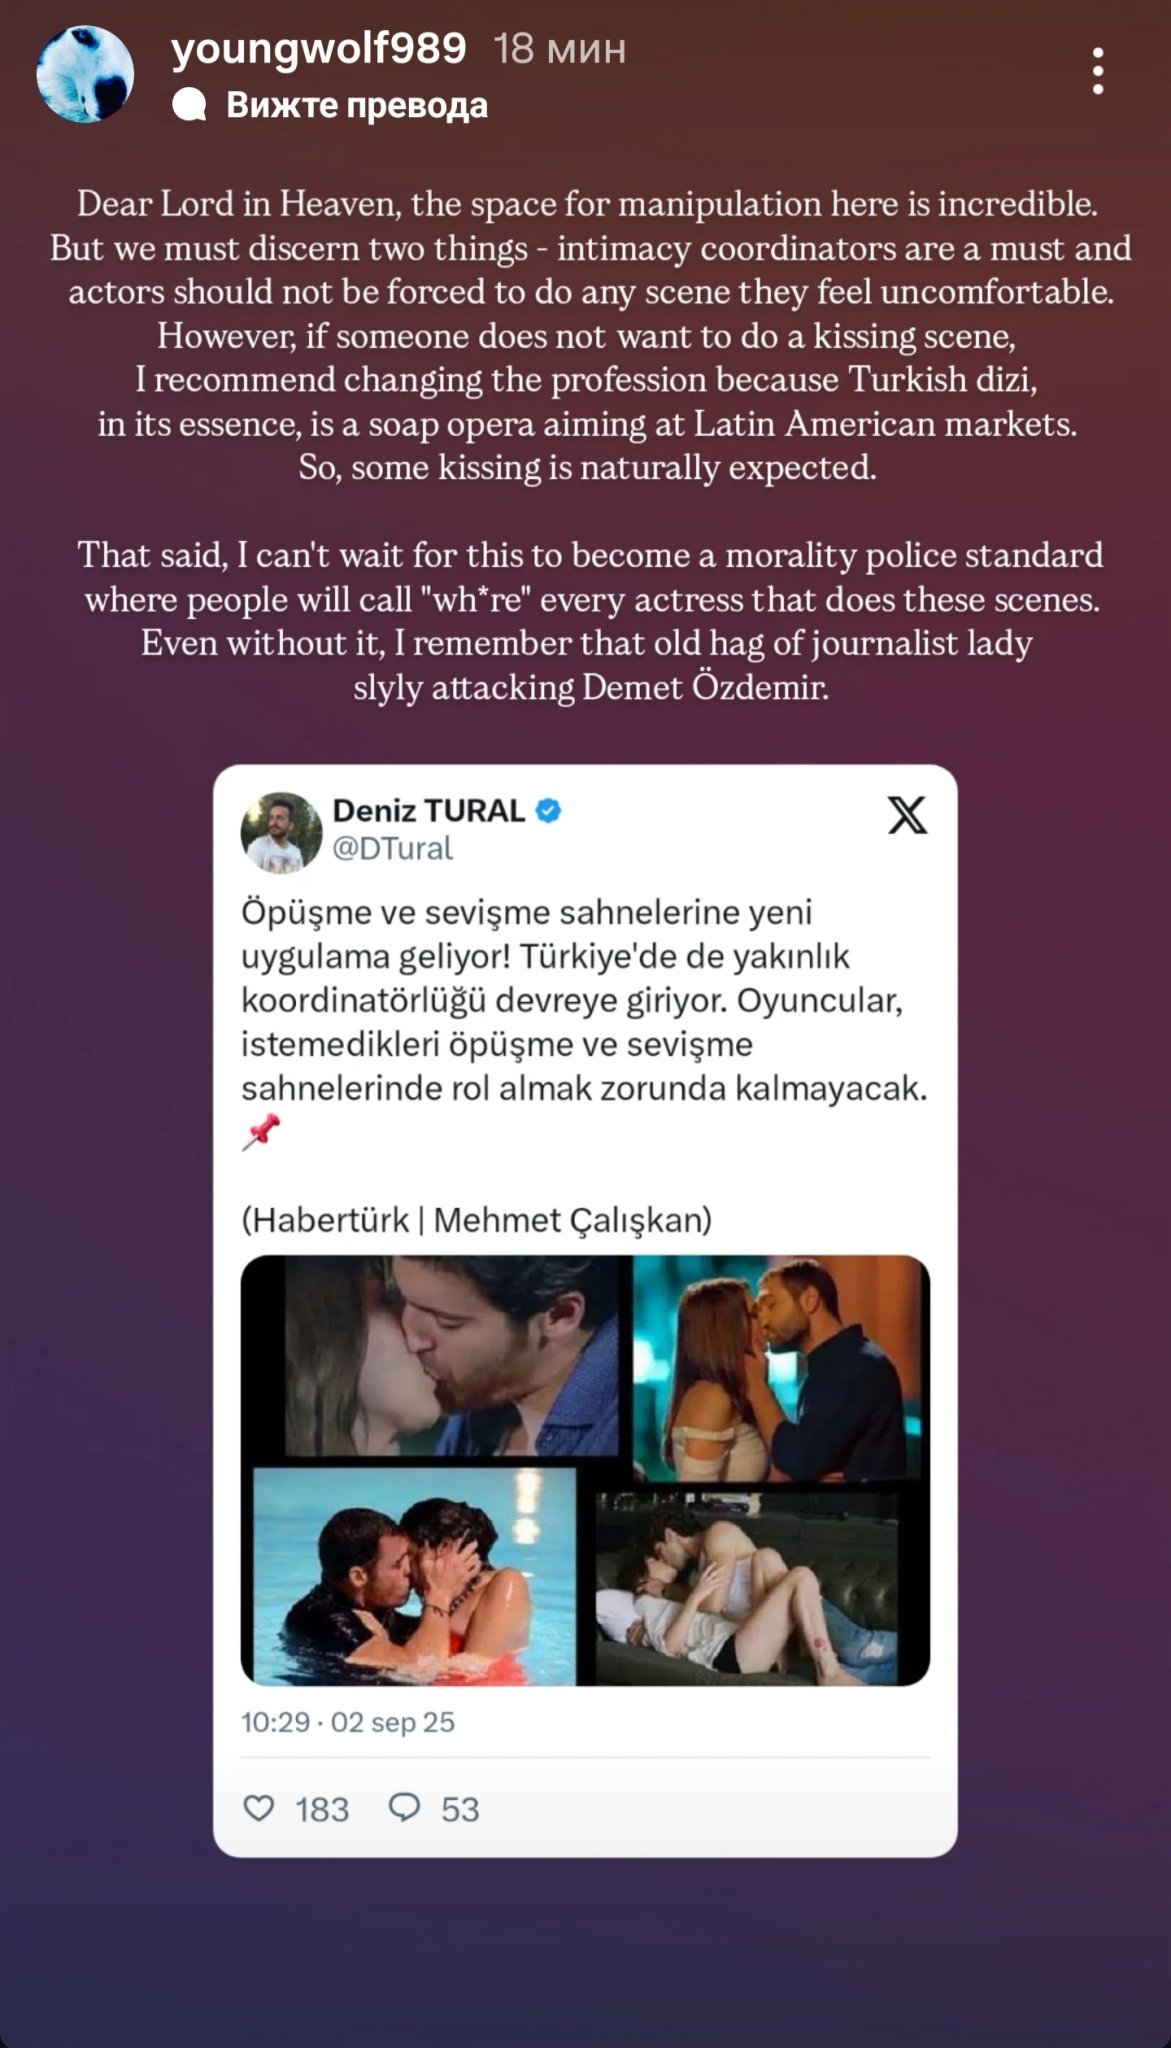Screen dimensions: 1171x2048
Task: Open the youngwolf989 username link
Action: (x=319, y=48)
